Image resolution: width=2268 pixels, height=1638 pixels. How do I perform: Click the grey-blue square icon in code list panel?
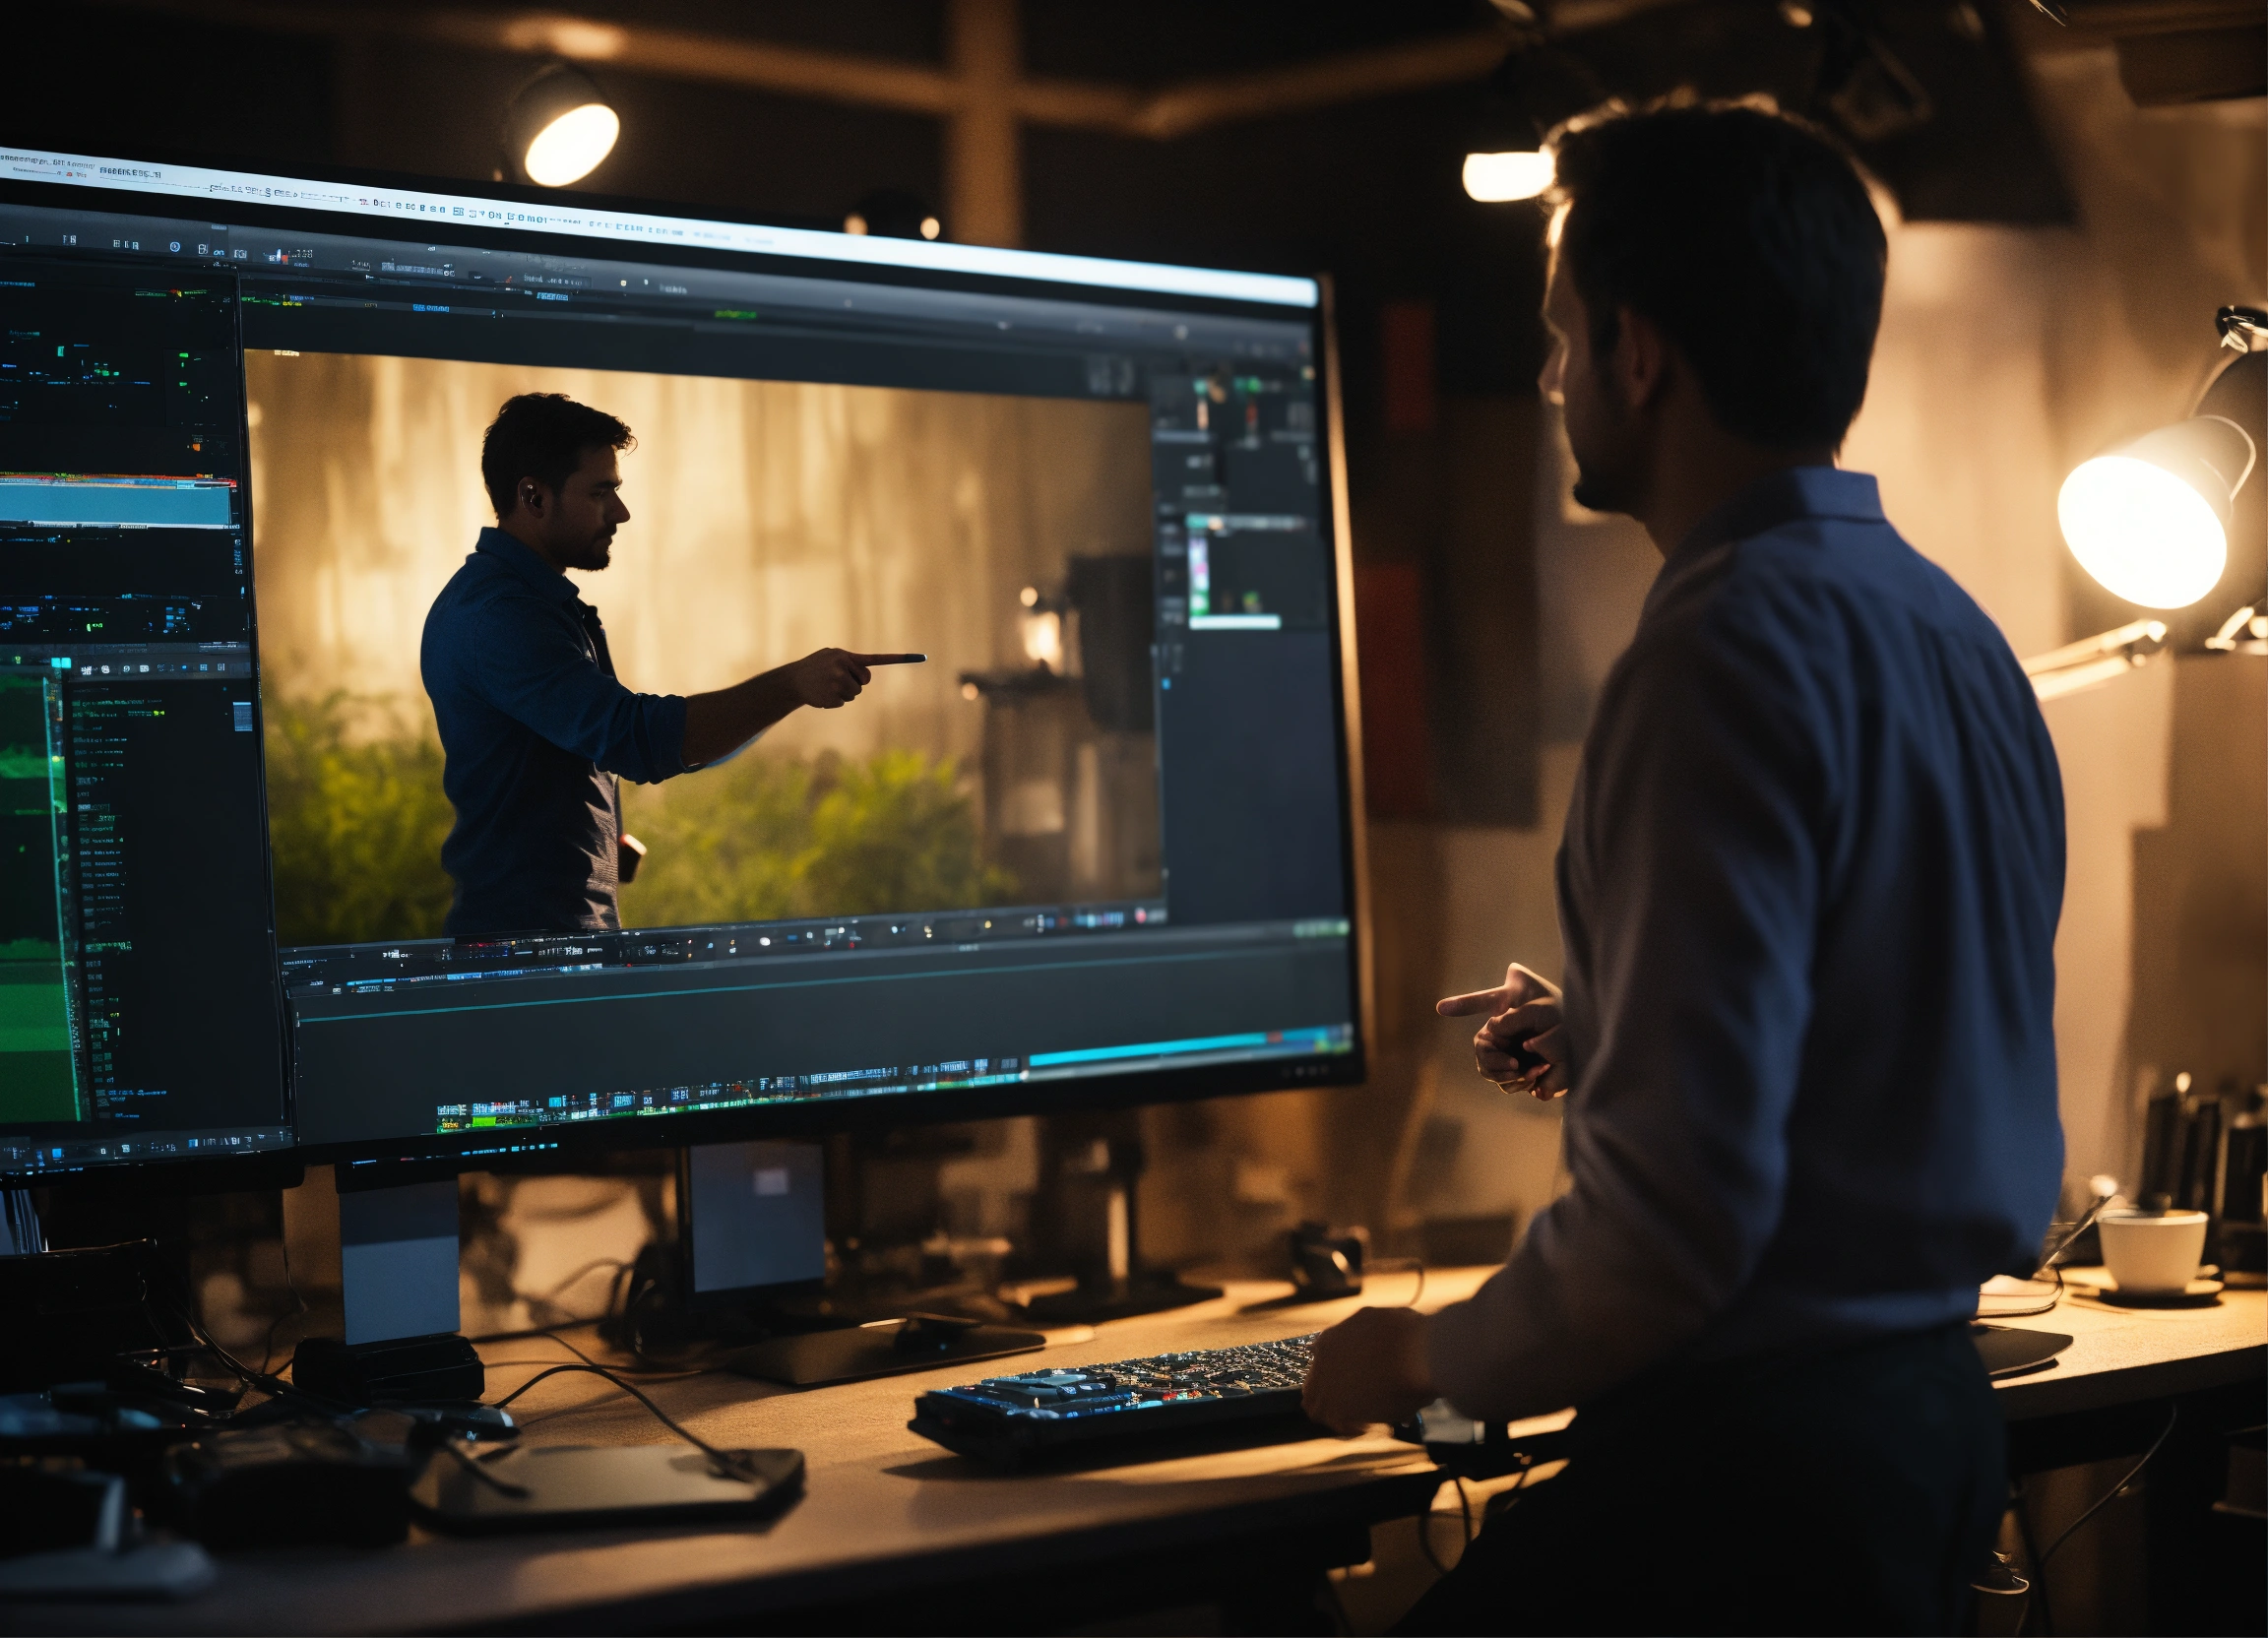click(x=242, y=716)
